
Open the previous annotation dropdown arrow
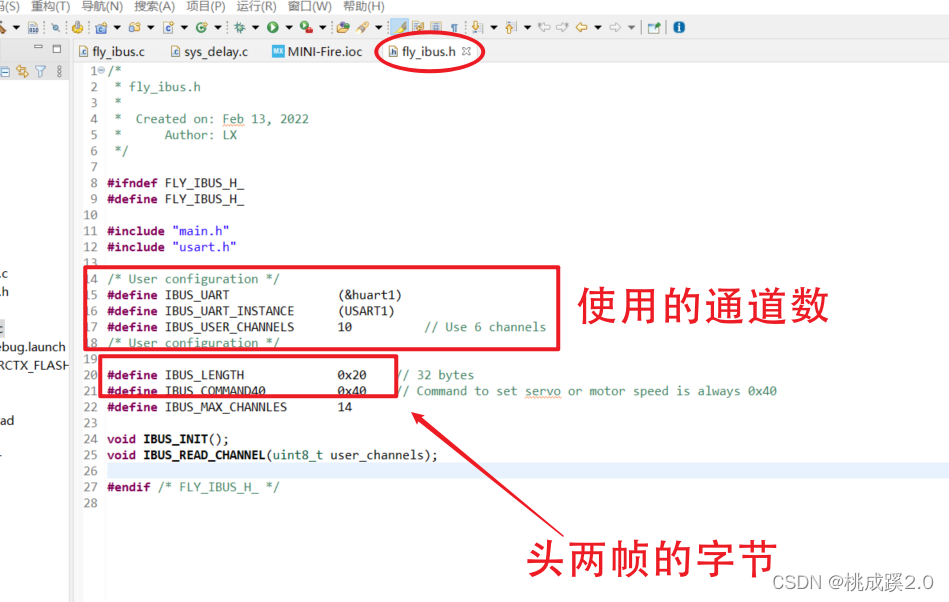pos(528,27)
